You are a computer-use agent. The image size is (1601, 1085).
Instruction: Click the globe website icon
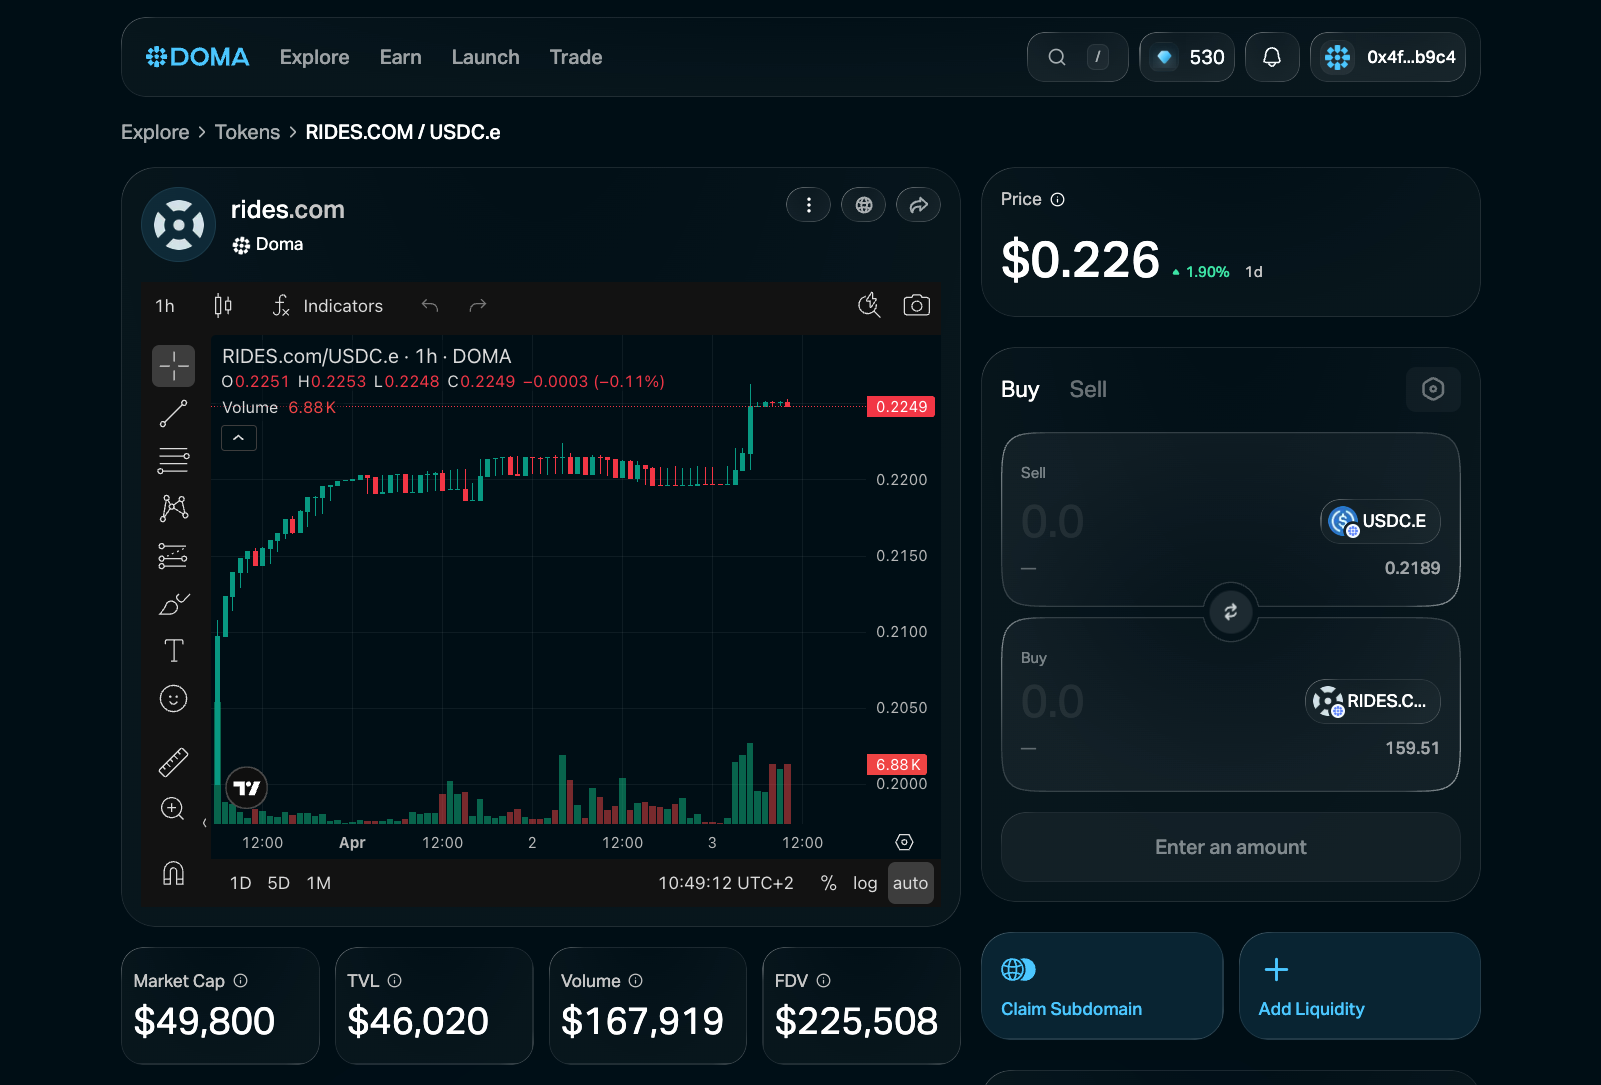pyautogui.click(x=864, y=205)
